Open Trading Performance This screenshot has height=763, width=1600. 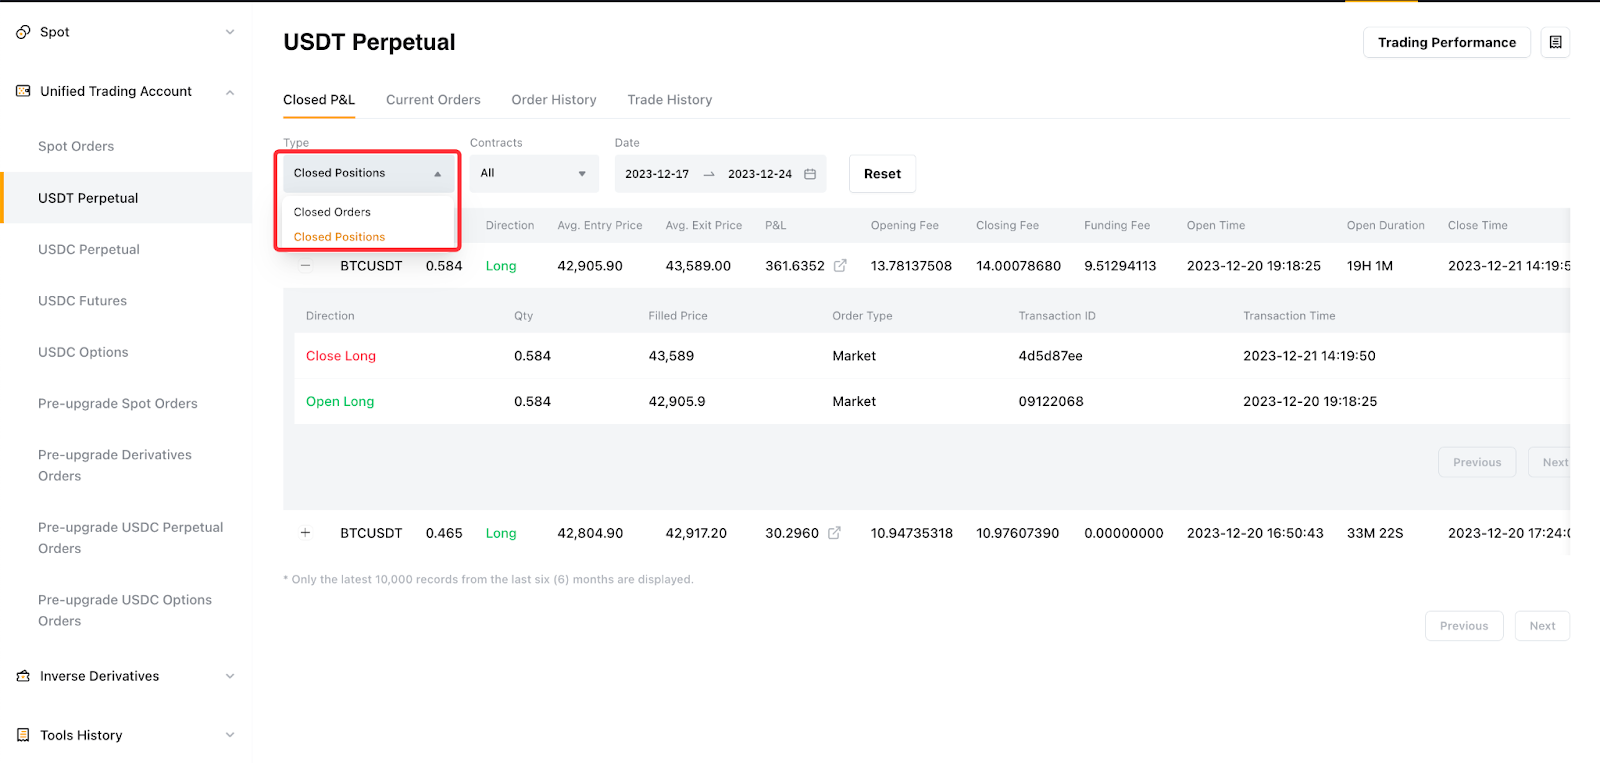pyautogui.click(x=1446, y=42)
